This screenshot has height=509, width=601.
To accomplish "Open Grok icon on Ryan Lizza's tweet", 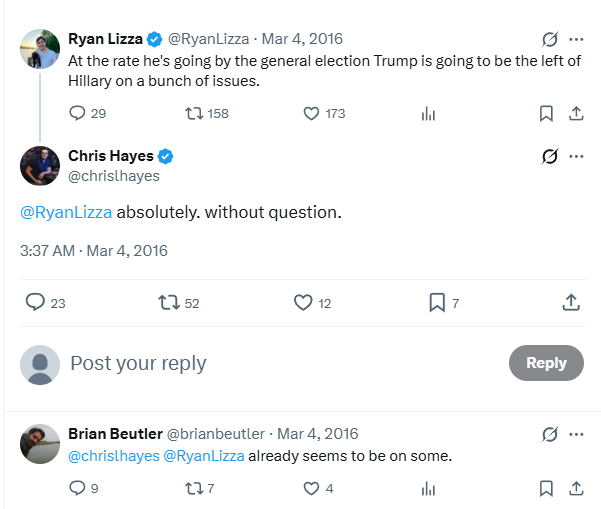I will [x=549, y=40].
